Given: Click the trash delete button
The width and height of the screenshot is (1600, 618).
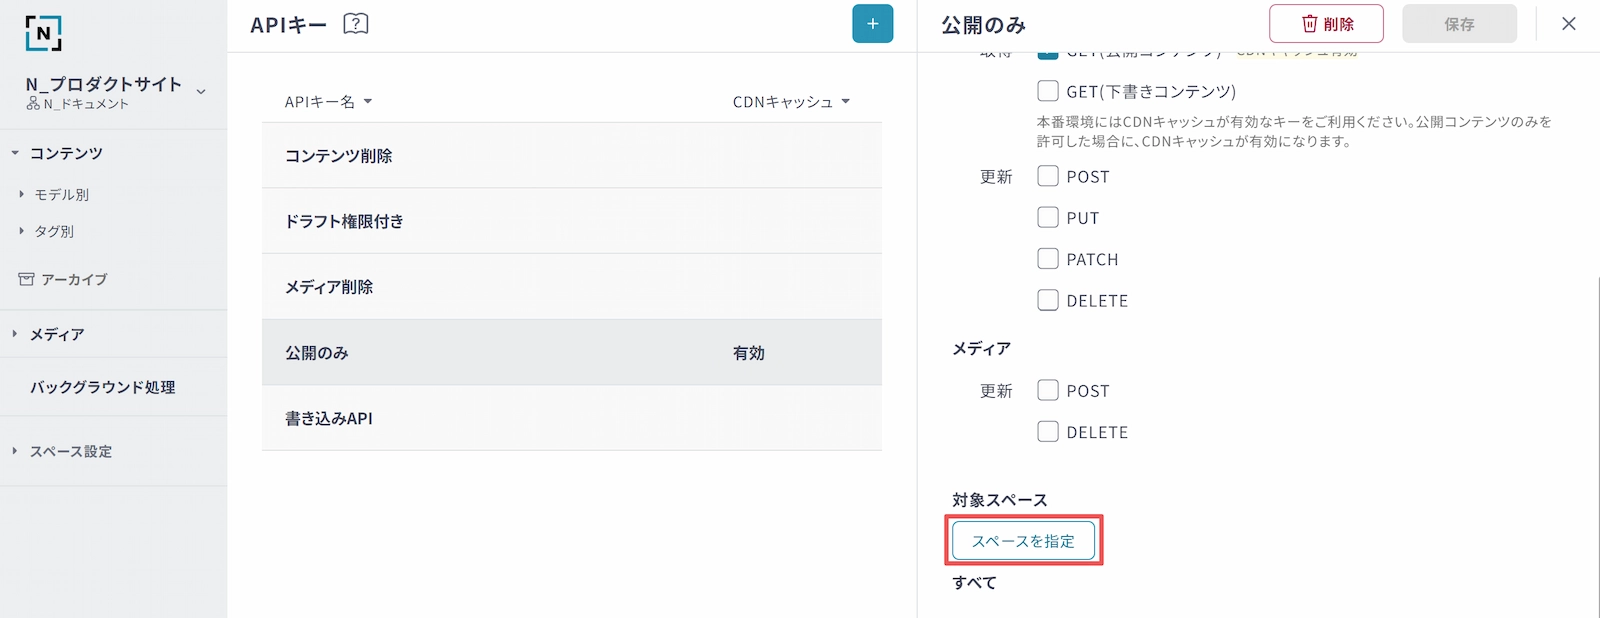Looking at the screenshot, I should (x=1326, y=24).
